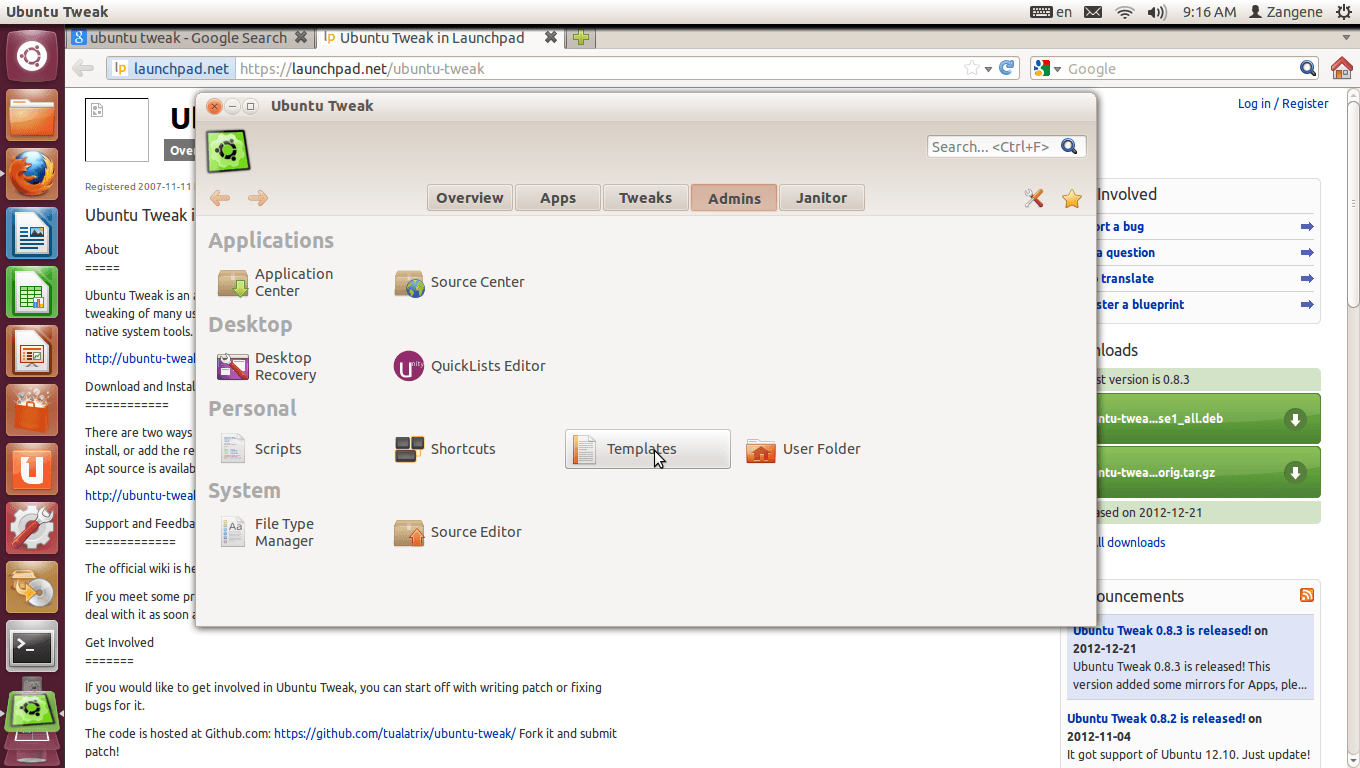Open Application Center in Ubuntu Tweak

pyautogui.click(x=277, y=283)
